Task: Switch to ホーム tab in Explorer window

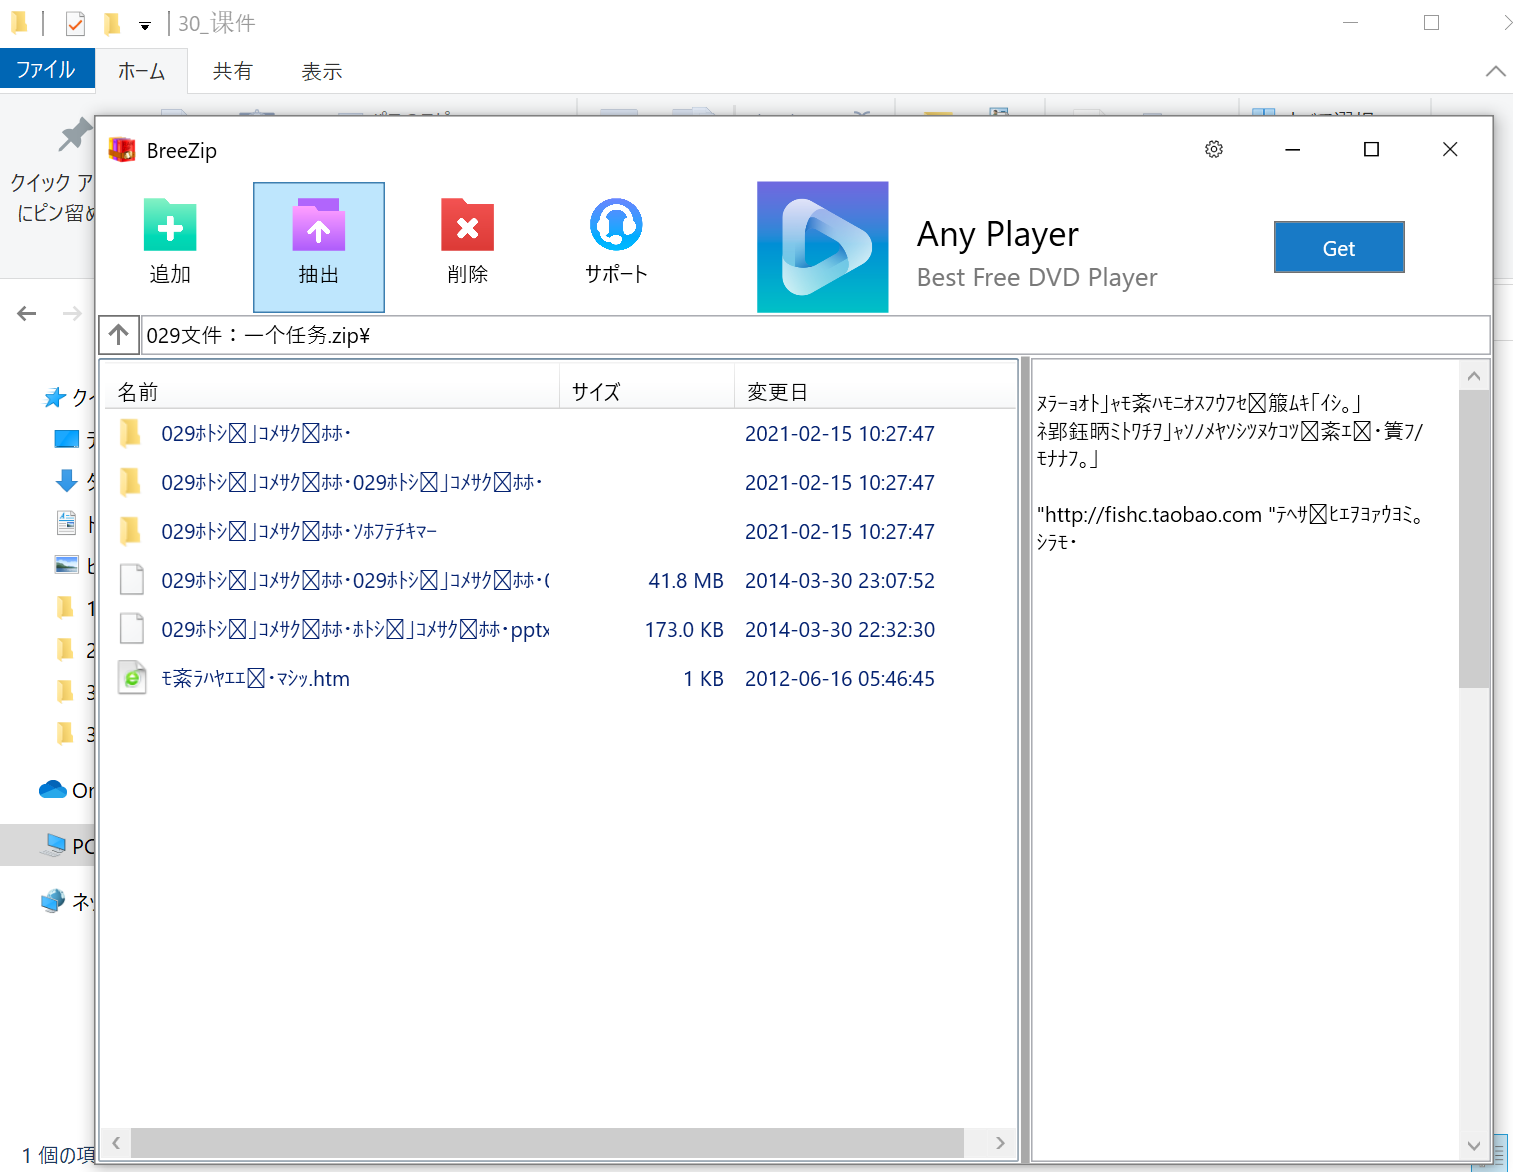Action: pyautogui.click(x=141, y=71)
